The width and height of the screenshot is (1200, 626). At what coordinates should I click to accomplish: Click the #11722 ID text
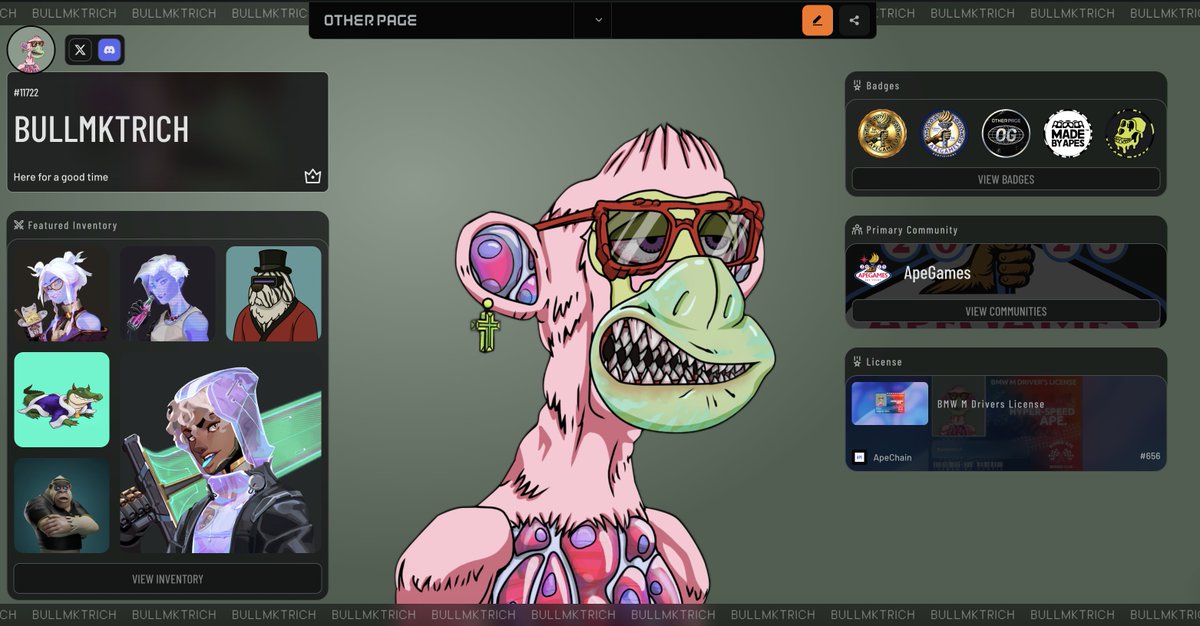pyautogui.click(x=26, y=93)
